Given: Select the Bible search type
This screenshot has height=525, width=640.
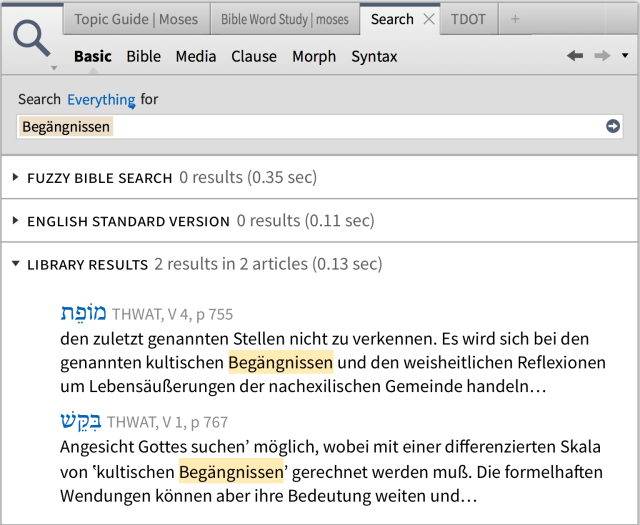Looking at the screenshot, I should (x=143, y=56).
